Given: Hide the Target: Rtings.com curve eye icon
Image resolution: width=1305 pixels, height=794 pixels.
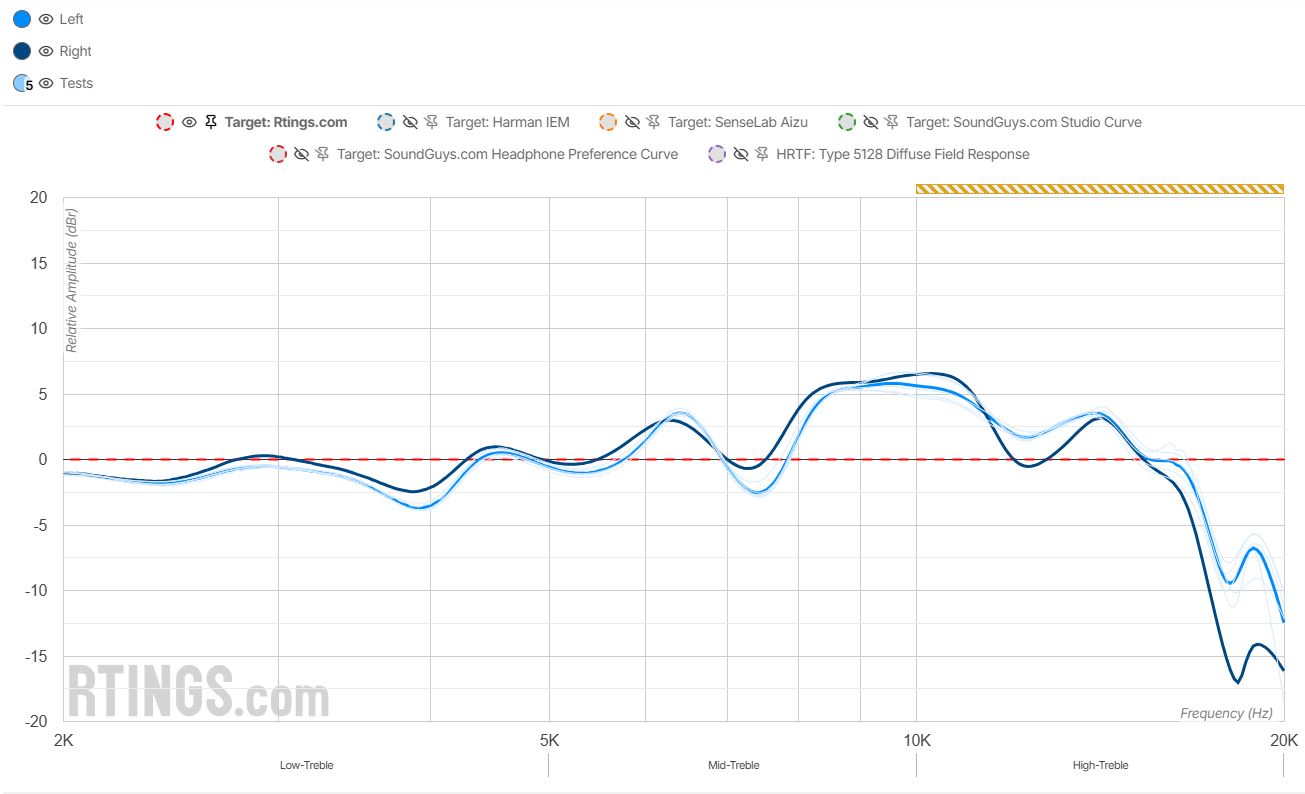Looking at the screenshot, I should (x=189, y=122).
